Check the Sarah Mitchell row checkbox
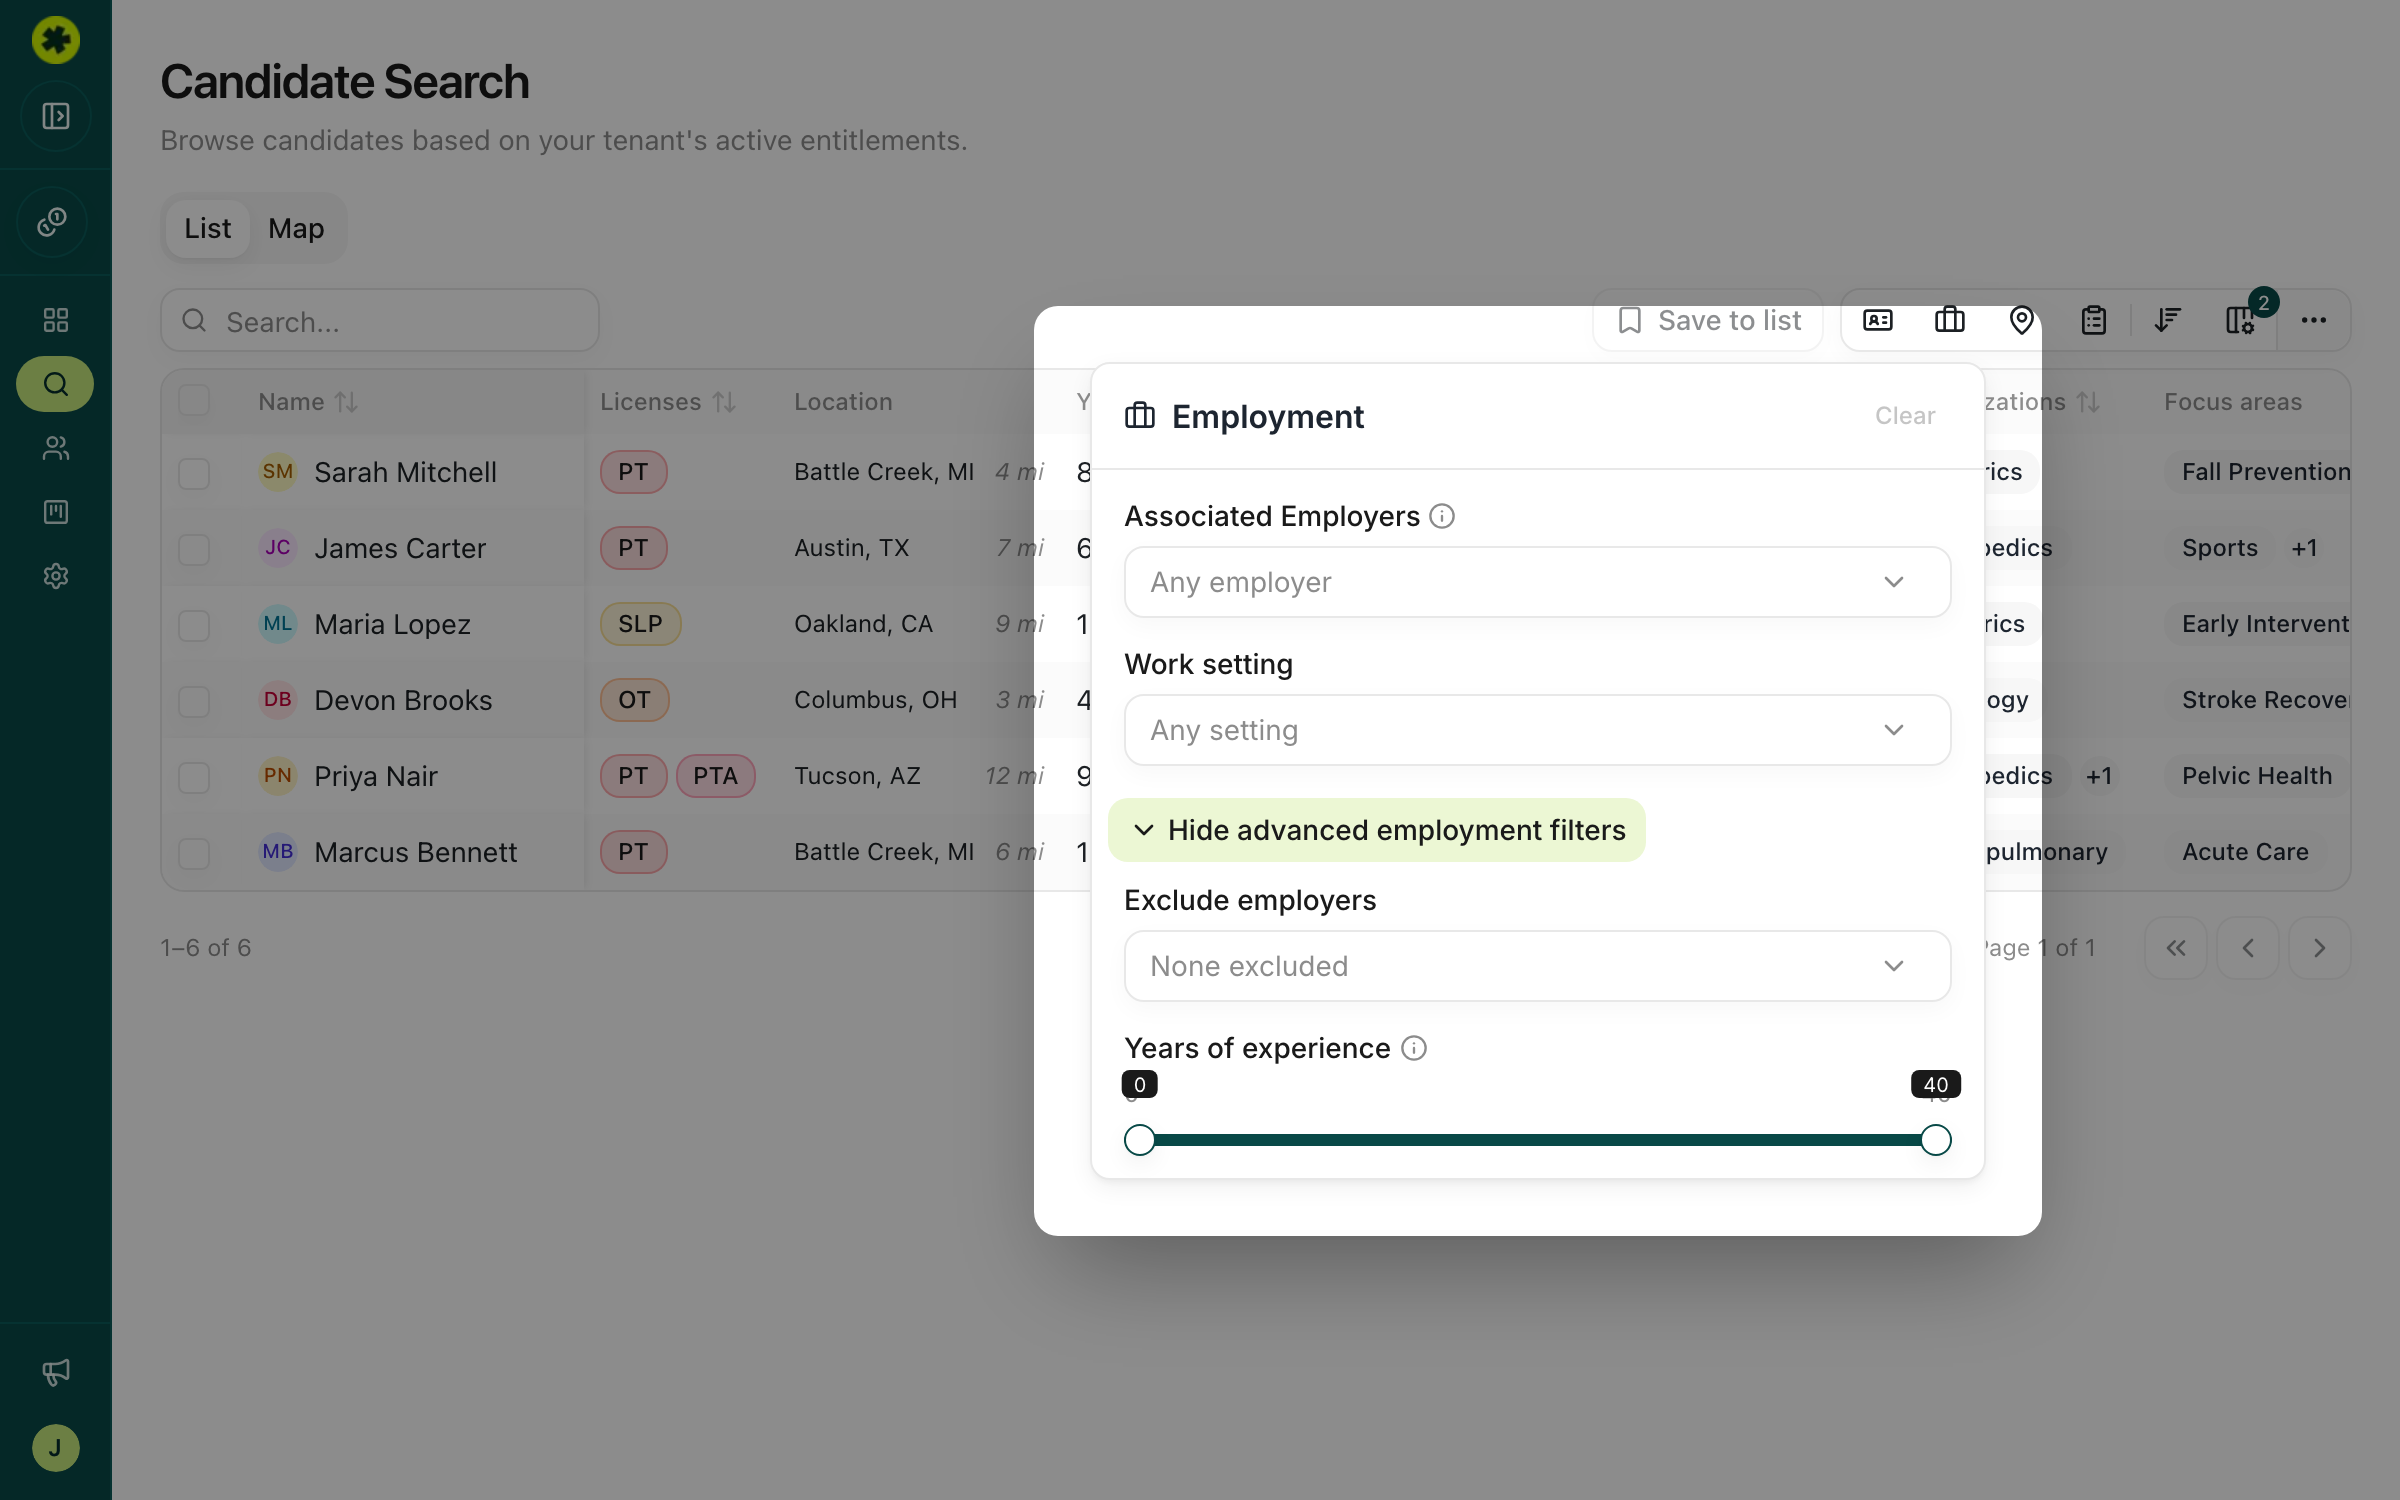This screenshot has height=1500, width=2400. [194, 473]
